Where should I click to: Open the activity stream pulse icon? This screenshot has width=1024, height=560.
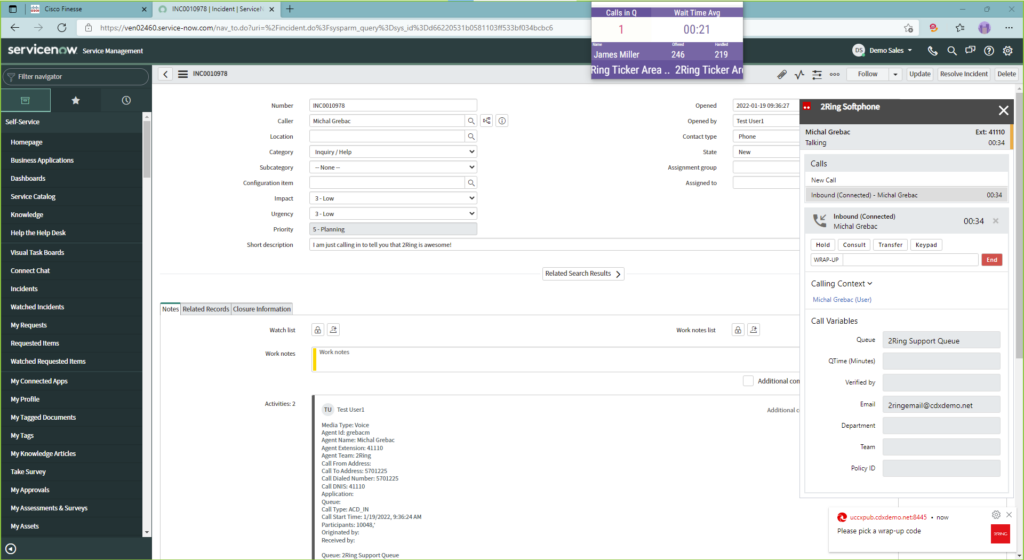click(x=799, y=74)
